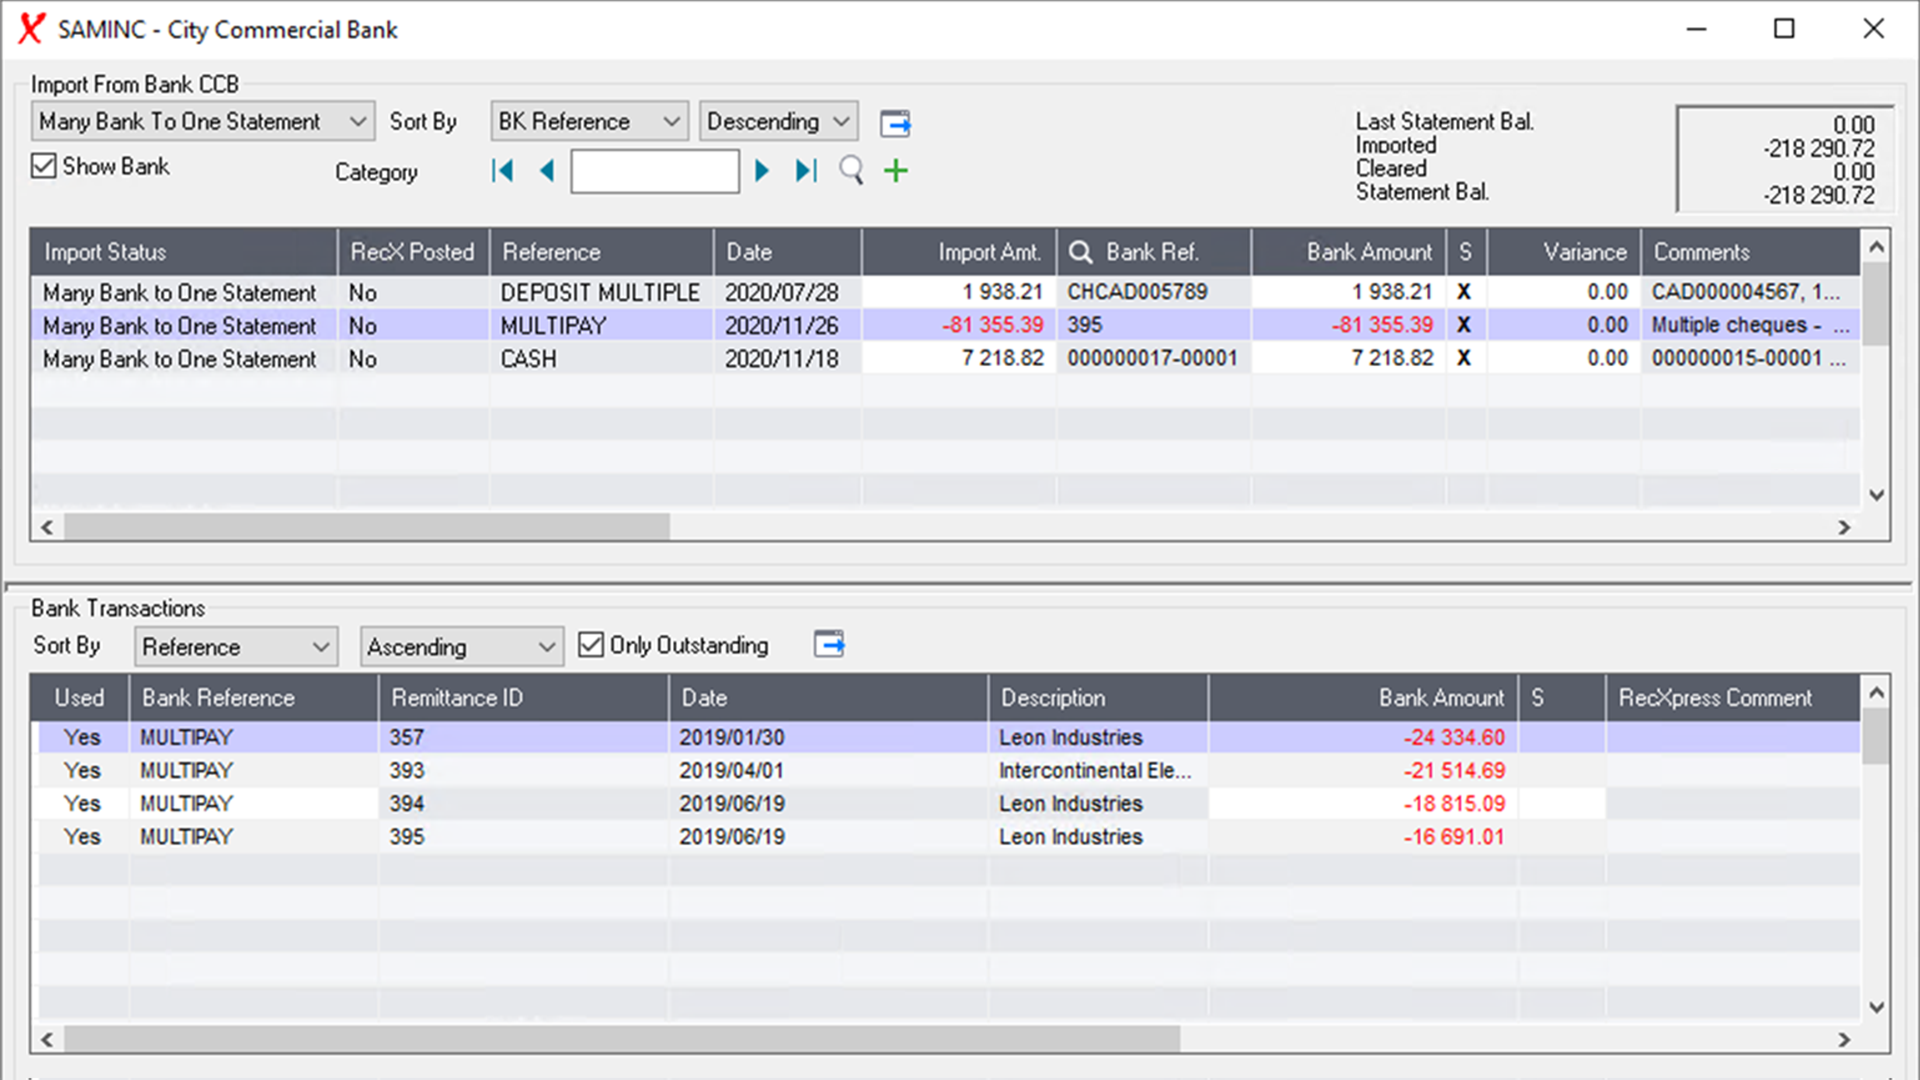
Task: Click the RecX Posted column header
Action: (413, 252)
